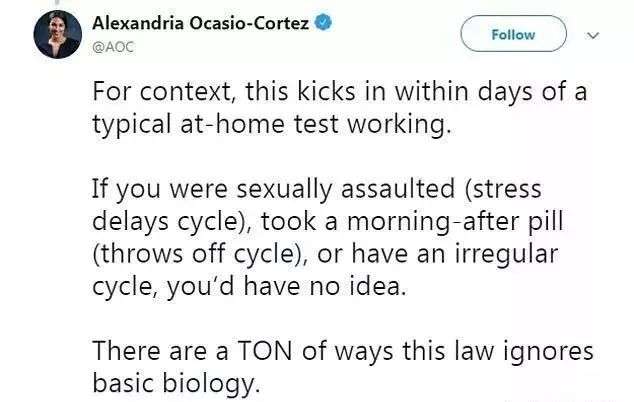The height and width of the screenshot is (402, 634).
Task: Open Alexandria Ocasio-Cortez profile picture
Action: (x=58, y=34)
